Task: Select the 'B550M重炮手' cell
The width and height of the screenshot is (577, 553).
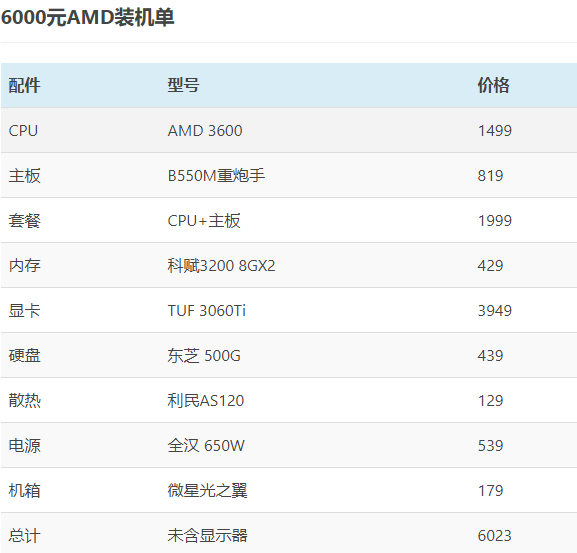Action: pos(216,176)
